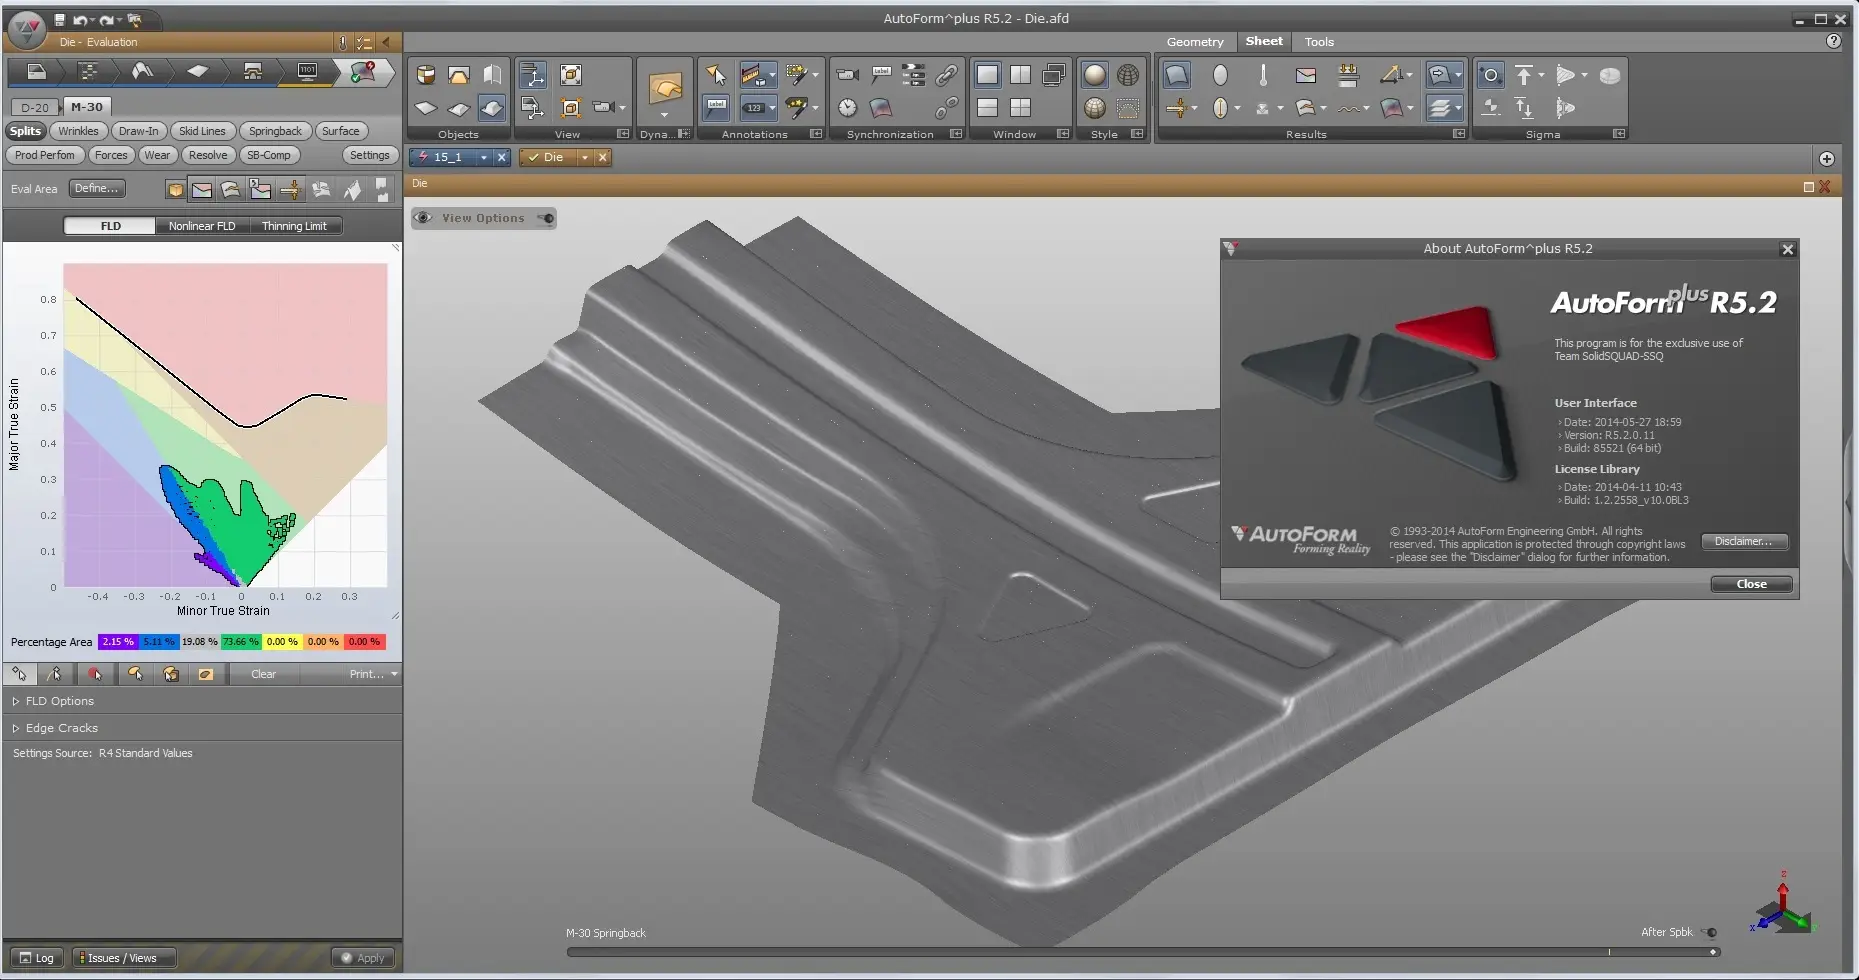Toggle the Springback evaluation pill
Viewport: 1859px width, 980px height.
[275, 131]
